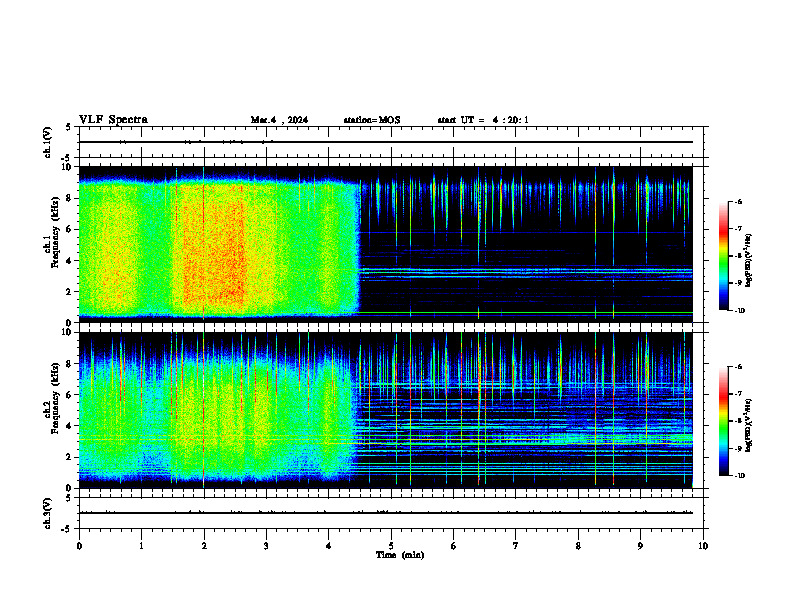The image size is (792, 612).
Task: Click the "ch.3(V)" axis label
Action: pyautogui.click(x=48, y=513)
